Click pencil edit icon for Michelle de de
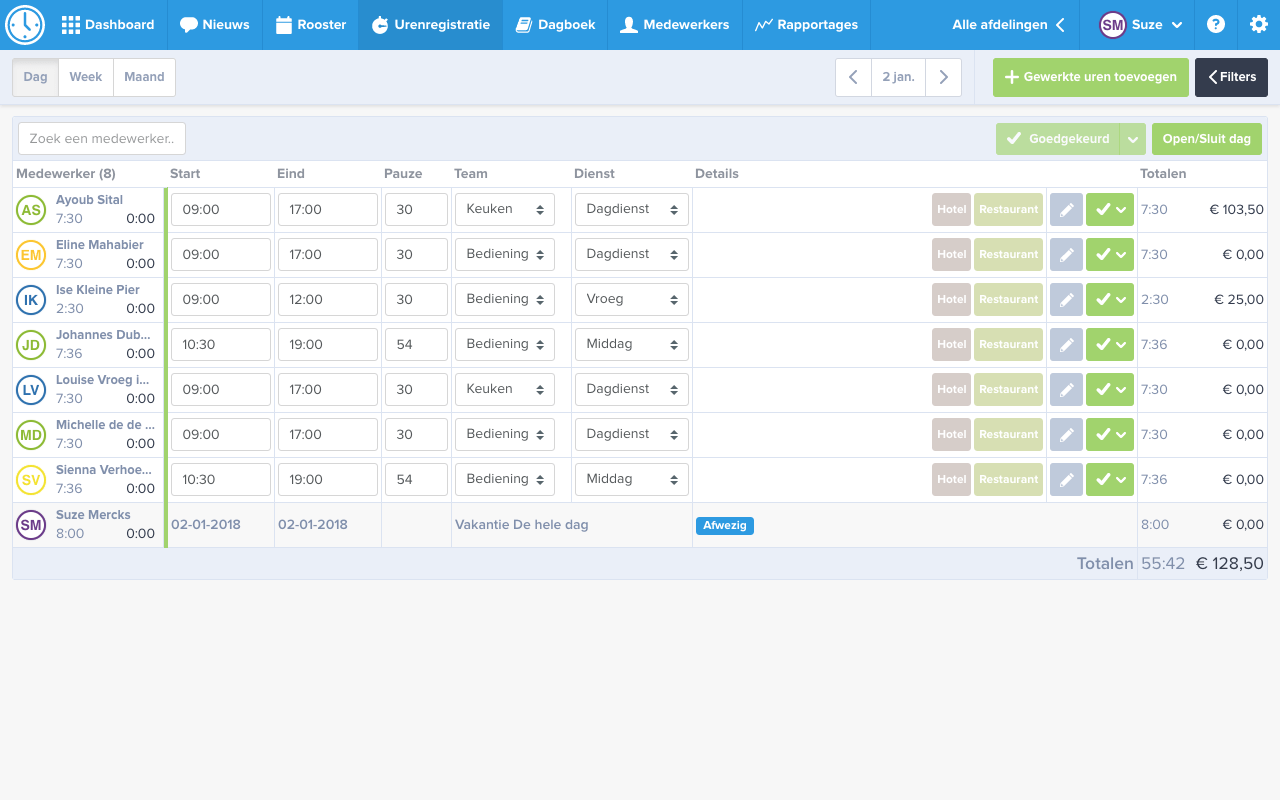The width and height of the screenshot is (1280, 800). (1066, 435)
